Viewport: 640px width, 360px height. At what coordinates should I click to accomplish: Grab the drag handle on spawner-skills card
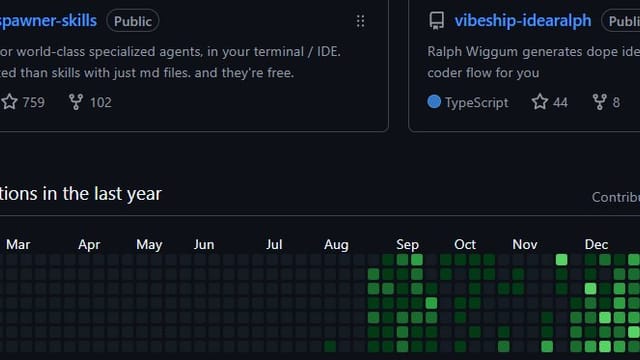click(x=360, y=21)
